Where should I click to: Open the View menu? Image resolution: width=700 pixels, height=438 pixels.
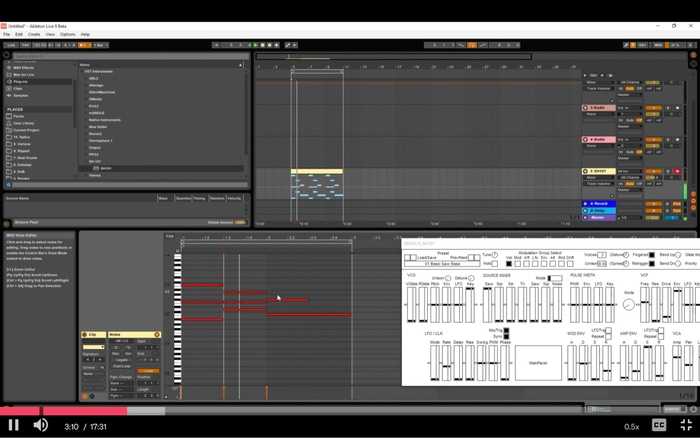pos(50,34)
